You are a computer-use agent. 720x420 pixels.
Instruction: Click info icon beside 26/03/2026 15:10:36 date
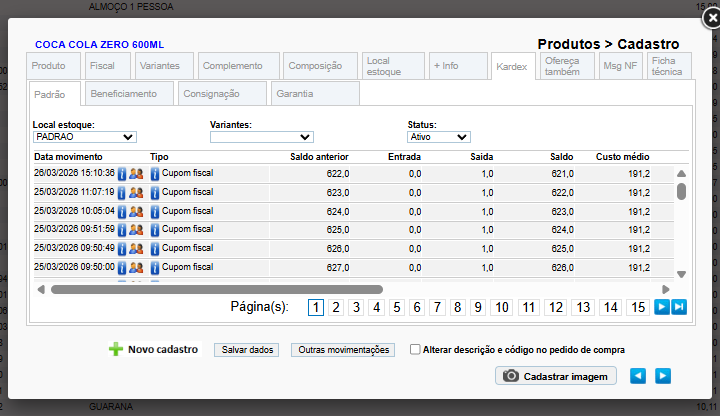click(122, 174)
